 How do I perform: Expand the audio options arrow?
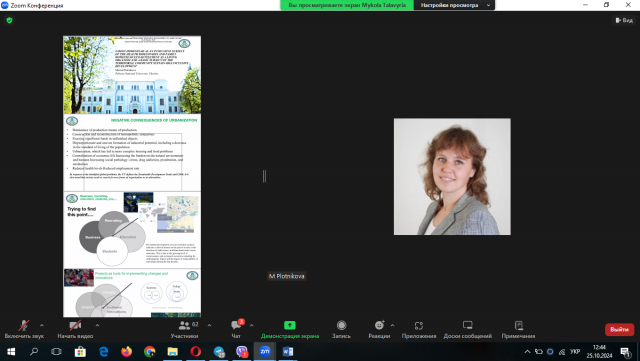click(42, 325)
